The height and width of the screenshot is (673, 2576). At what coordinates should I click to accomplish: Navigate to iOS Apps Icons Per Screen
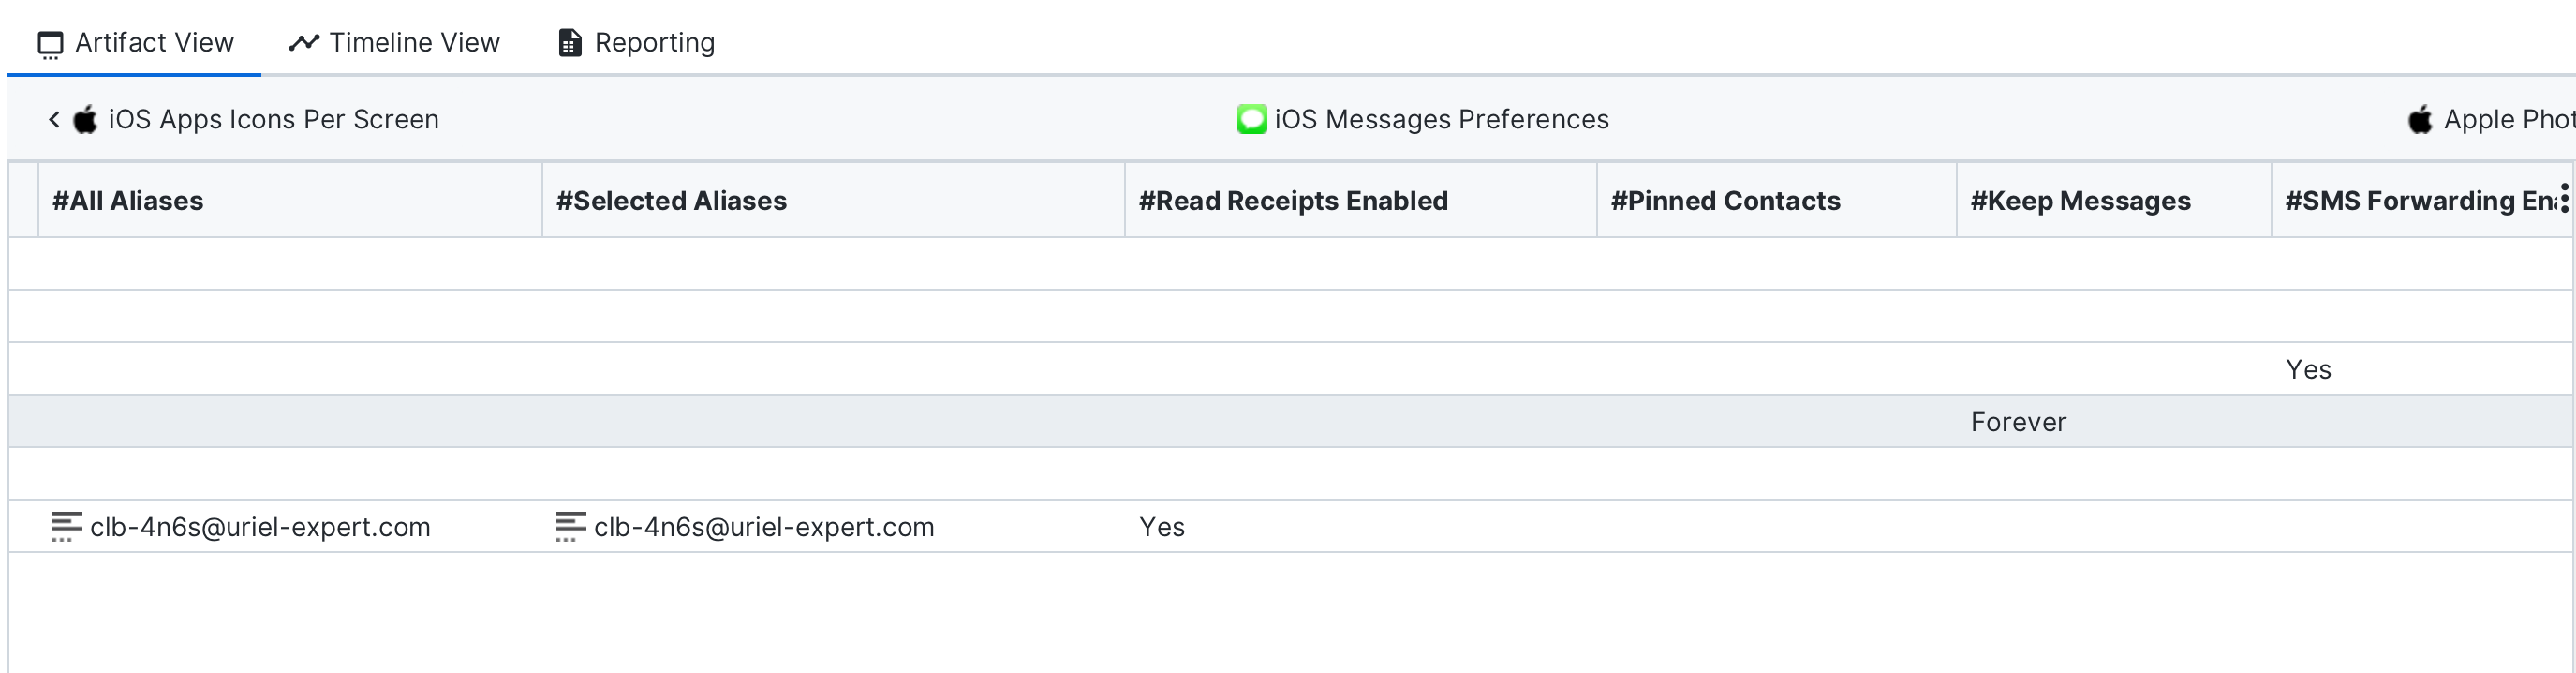point(273,119)
